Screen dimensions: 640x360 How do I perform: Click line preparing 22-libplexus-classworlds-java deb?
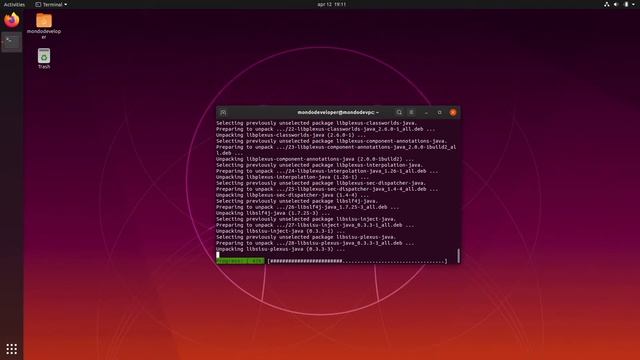(326, 129)
